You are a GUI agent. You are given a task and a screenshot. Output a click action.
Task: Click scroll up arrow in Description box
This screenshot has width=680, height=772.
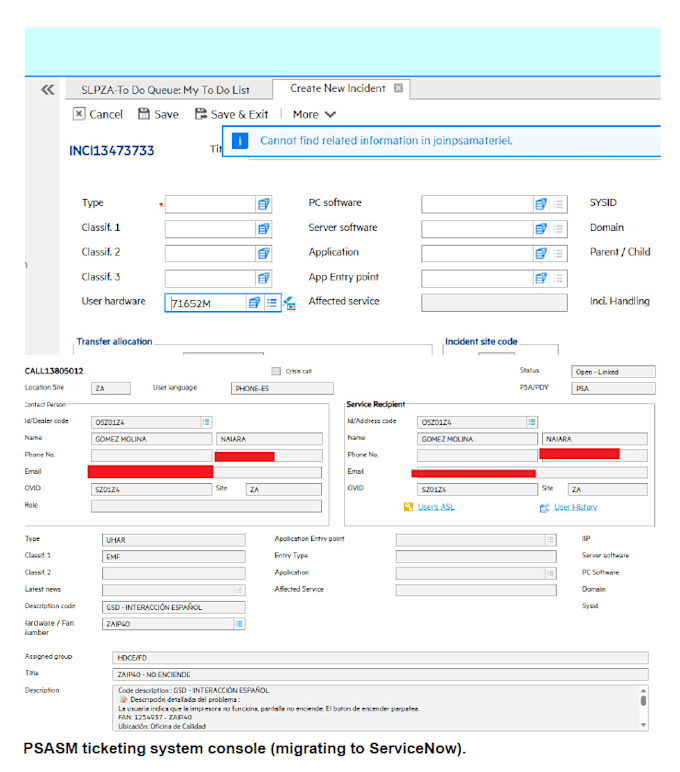[643, 690]
